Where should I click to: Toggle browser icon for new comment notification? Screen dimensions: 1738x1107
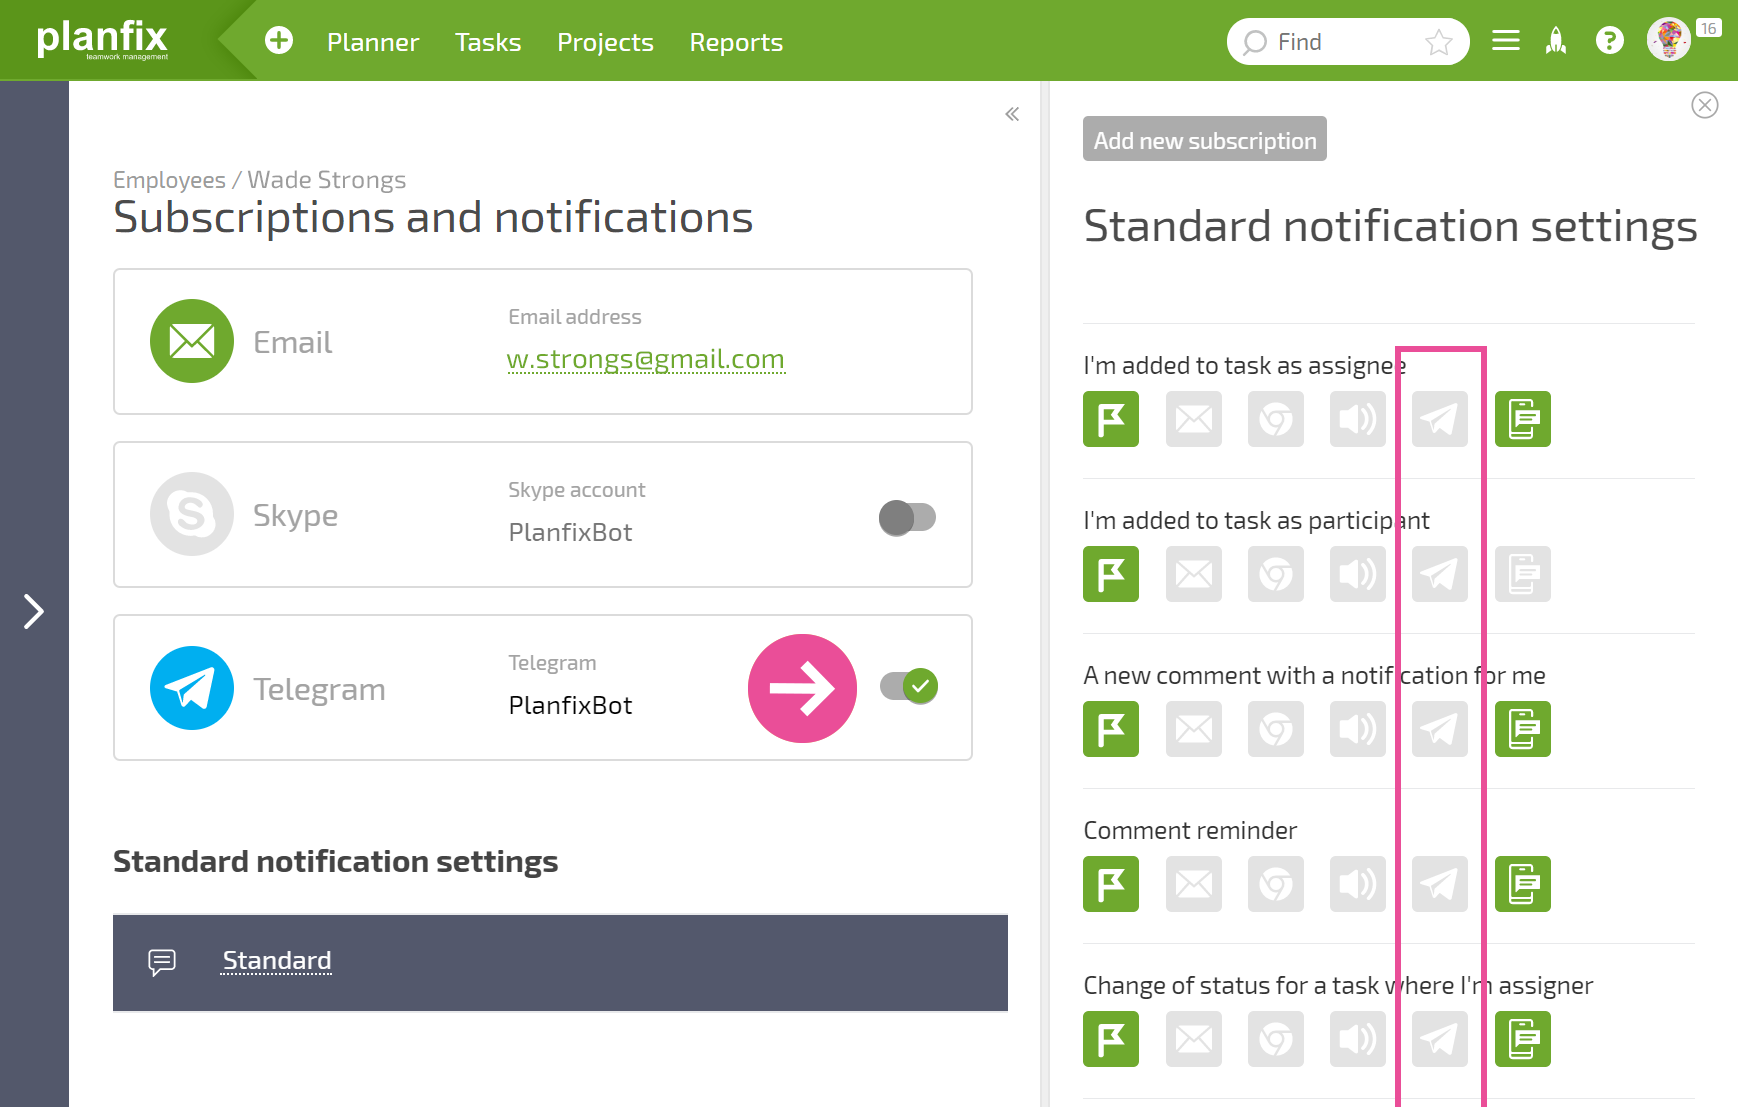1276,729
